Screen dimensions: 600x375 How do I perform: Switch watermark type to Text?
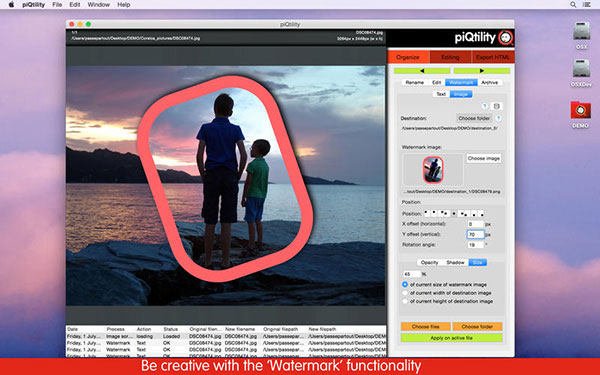click(x=441, y=94)
